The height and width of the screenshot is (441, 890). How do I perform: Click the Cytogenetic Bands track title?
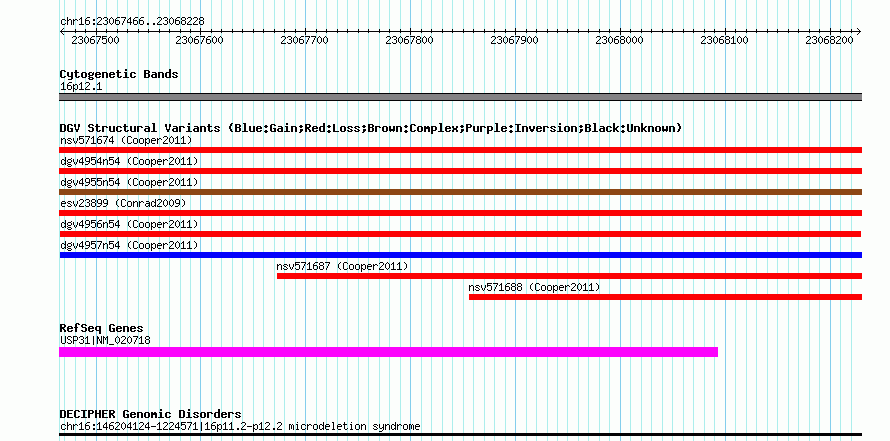[x=119, y=74]
